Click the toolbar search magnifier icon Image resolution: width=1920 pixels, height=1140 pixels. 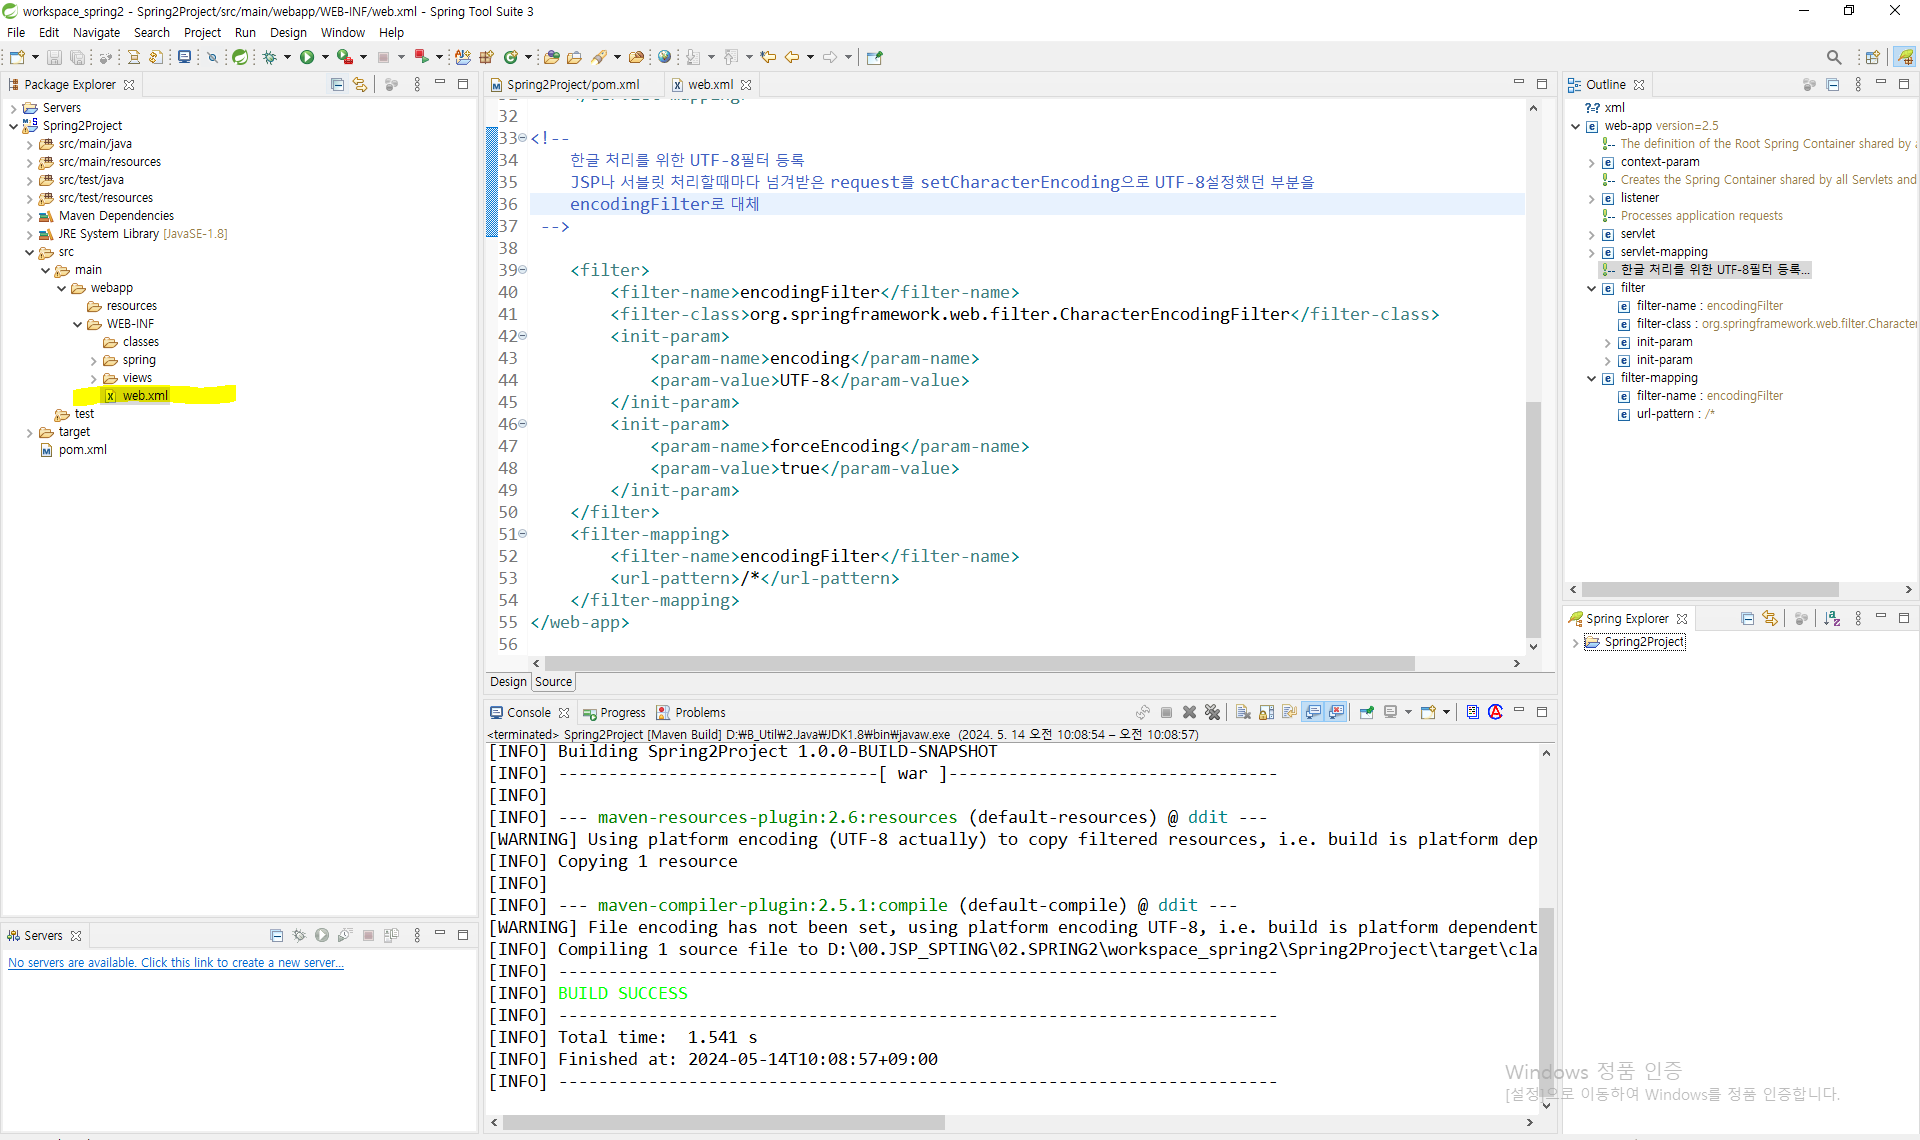coord(1833,57)
